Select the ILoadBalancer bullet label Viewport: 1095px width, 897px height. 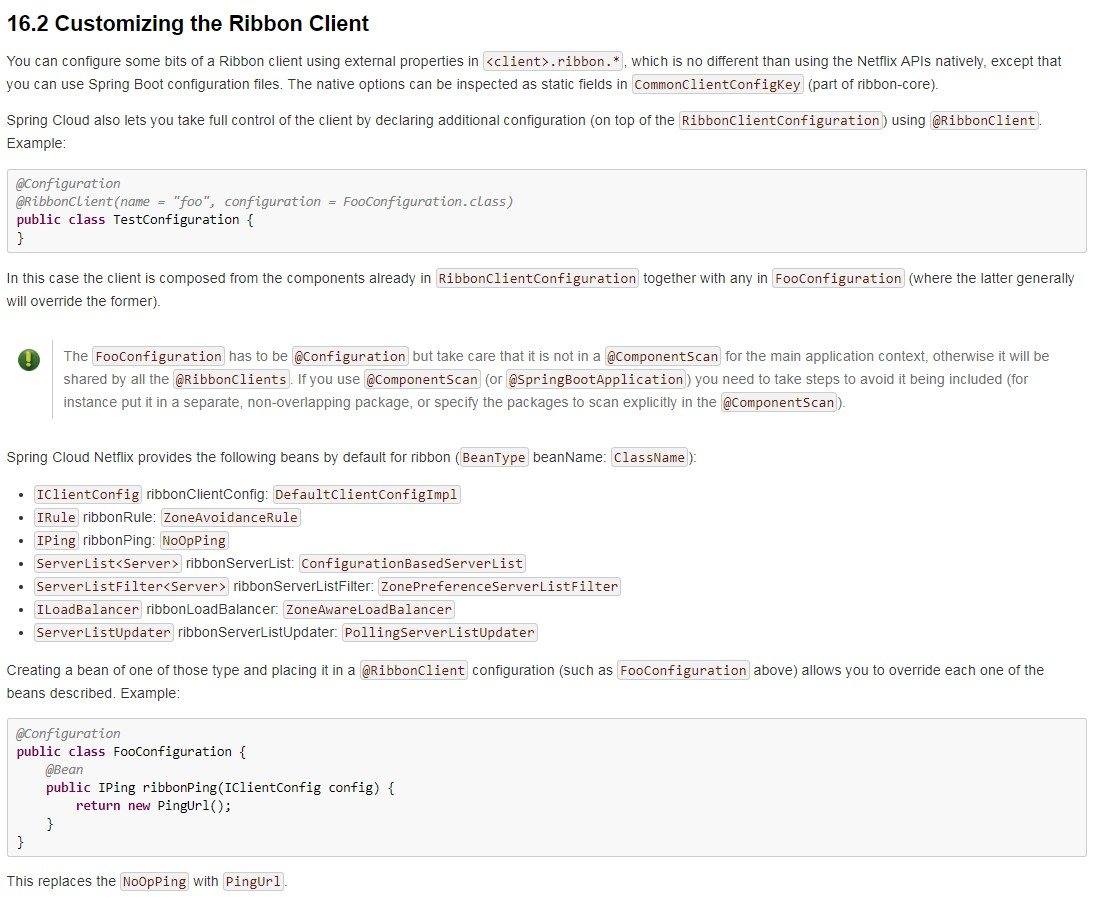[88, 610]
